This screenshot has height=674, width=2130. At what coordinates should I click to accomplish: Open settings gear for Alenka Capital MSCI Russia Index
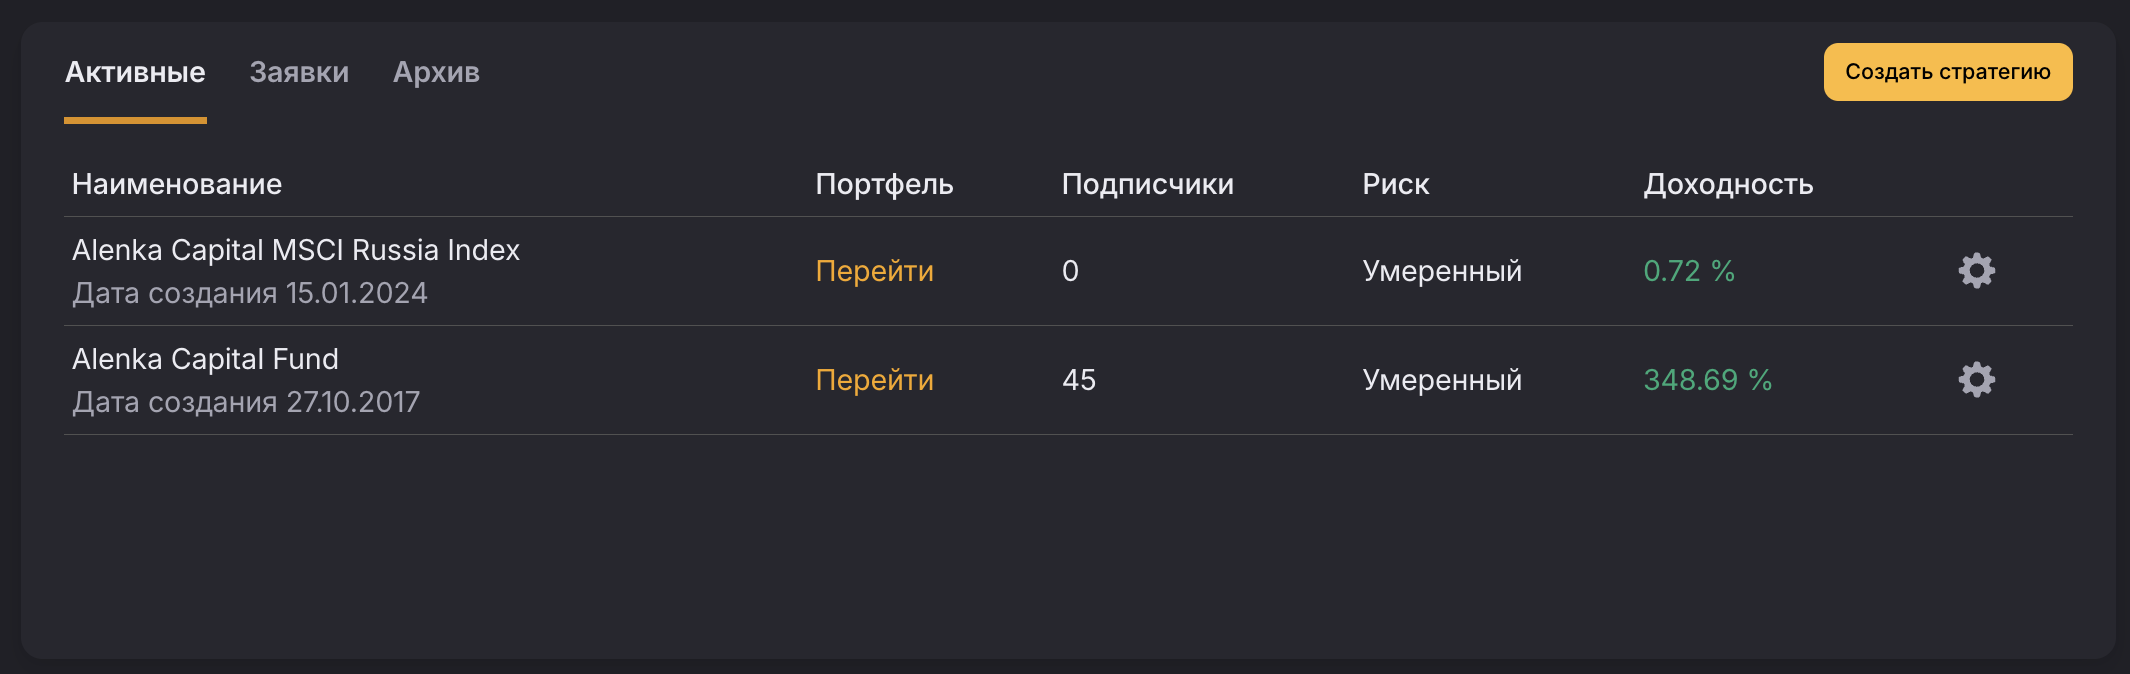pyautogui.click(x=1976, y=270)
